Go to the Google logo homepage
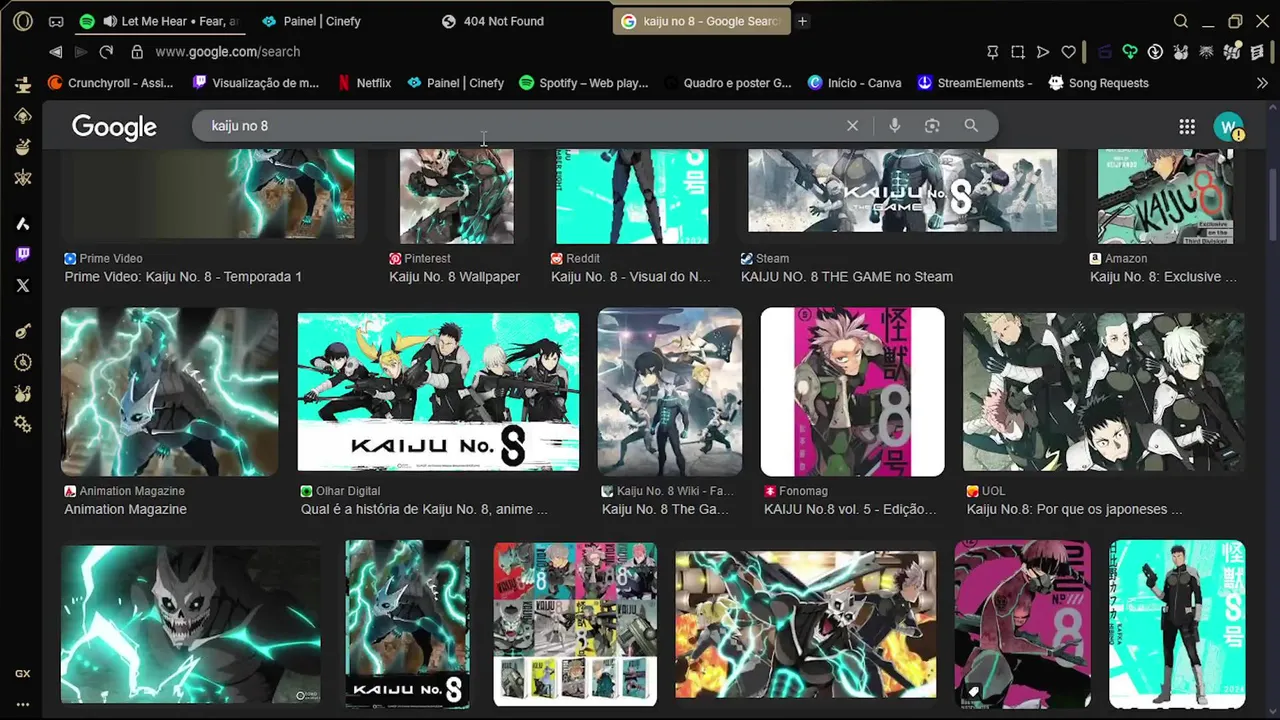The image size is (1280, 720). point(114,127)
